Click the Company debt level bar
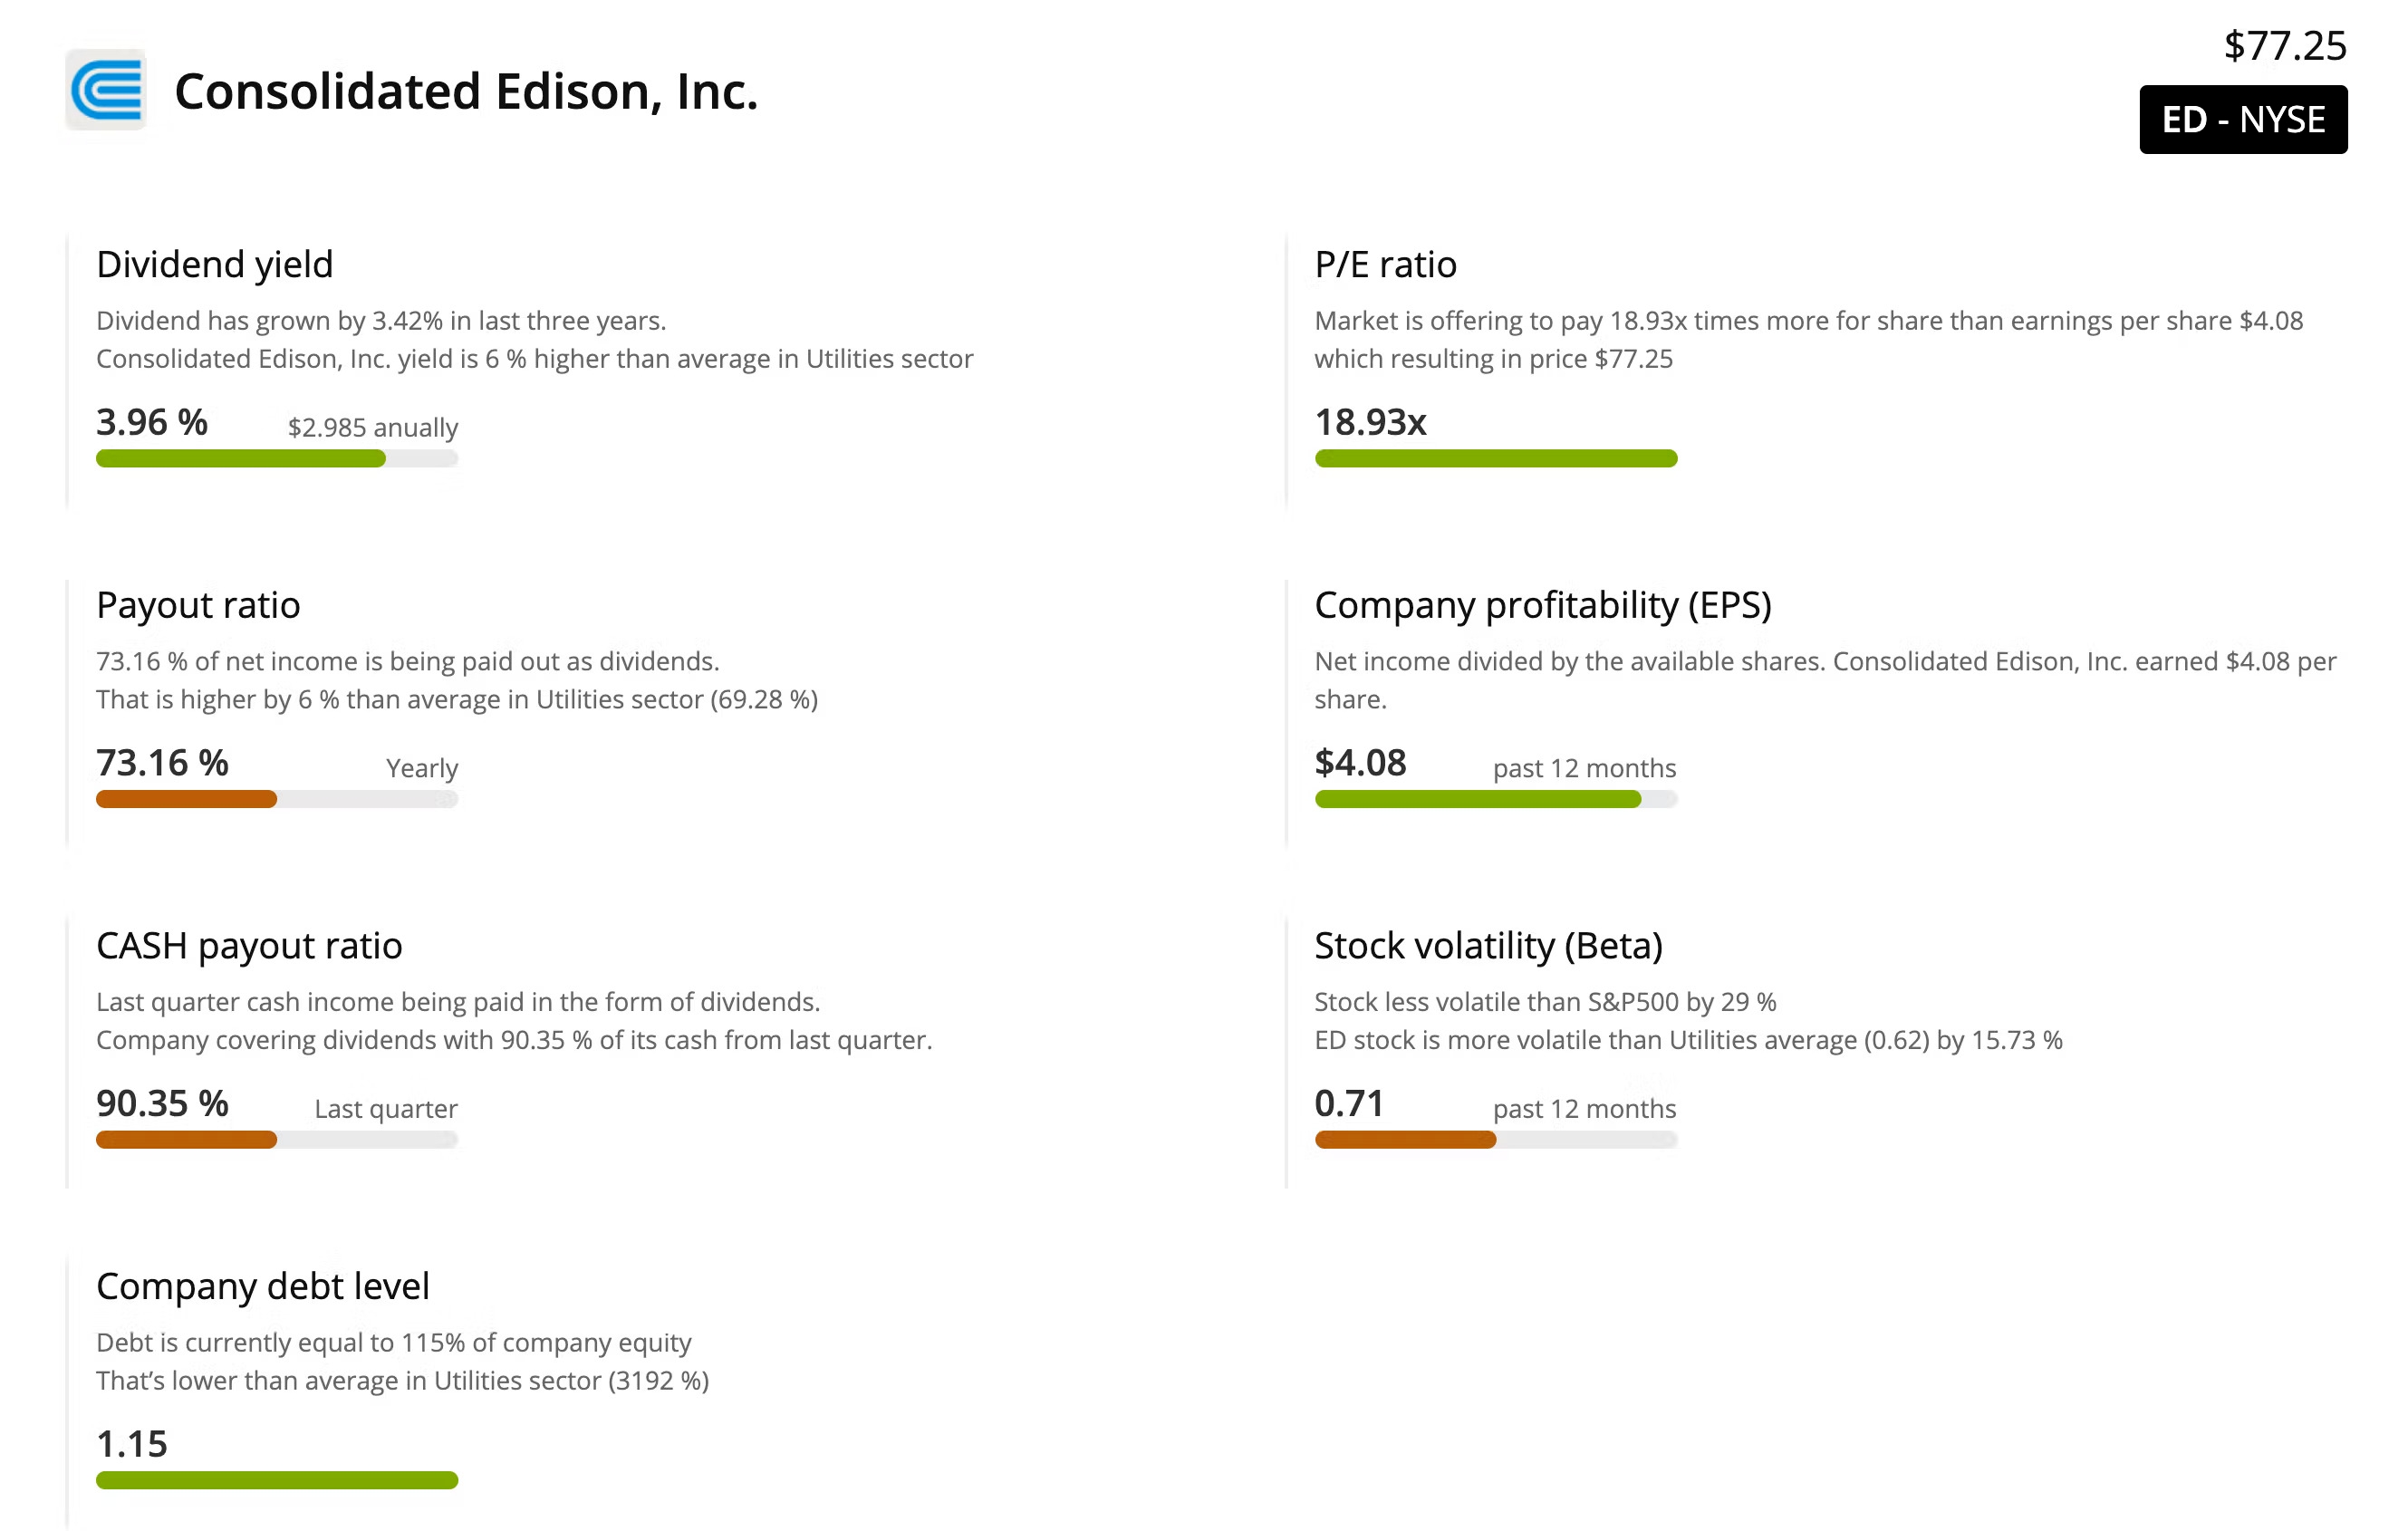 coord(277,1480)
